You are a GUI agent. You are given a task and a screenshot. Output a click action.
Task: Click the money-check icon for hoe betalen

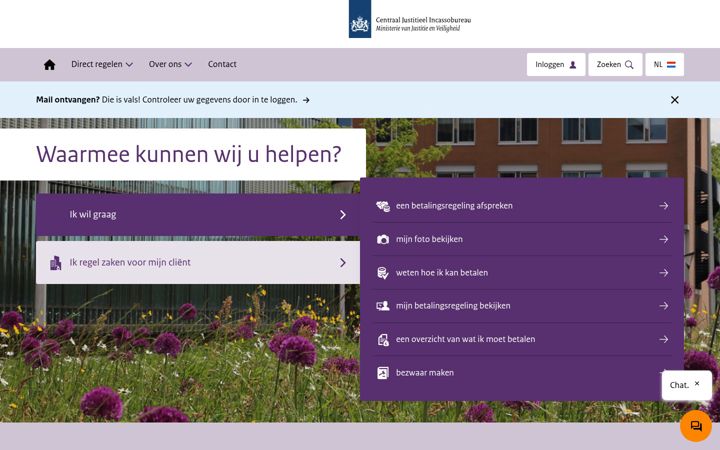point(382,273)
